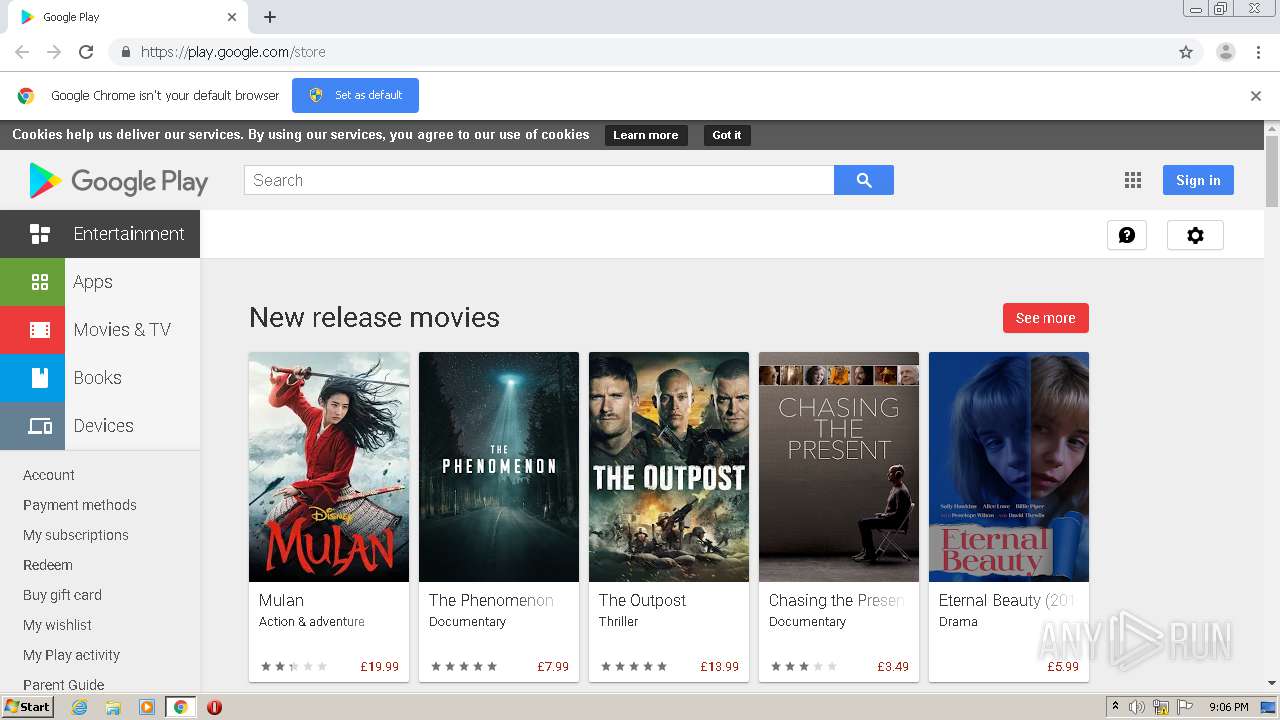Viewport: 1280px width, 720px height.
Task: Click Chasing the Present £3.49 price
Action: 893,667
